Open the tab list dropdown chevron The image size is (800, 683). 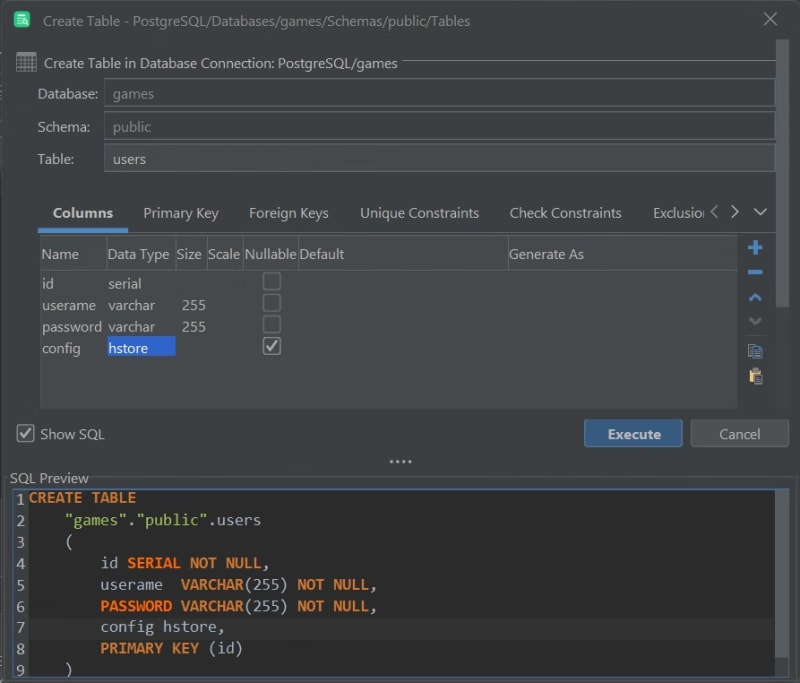click(760, 212)
